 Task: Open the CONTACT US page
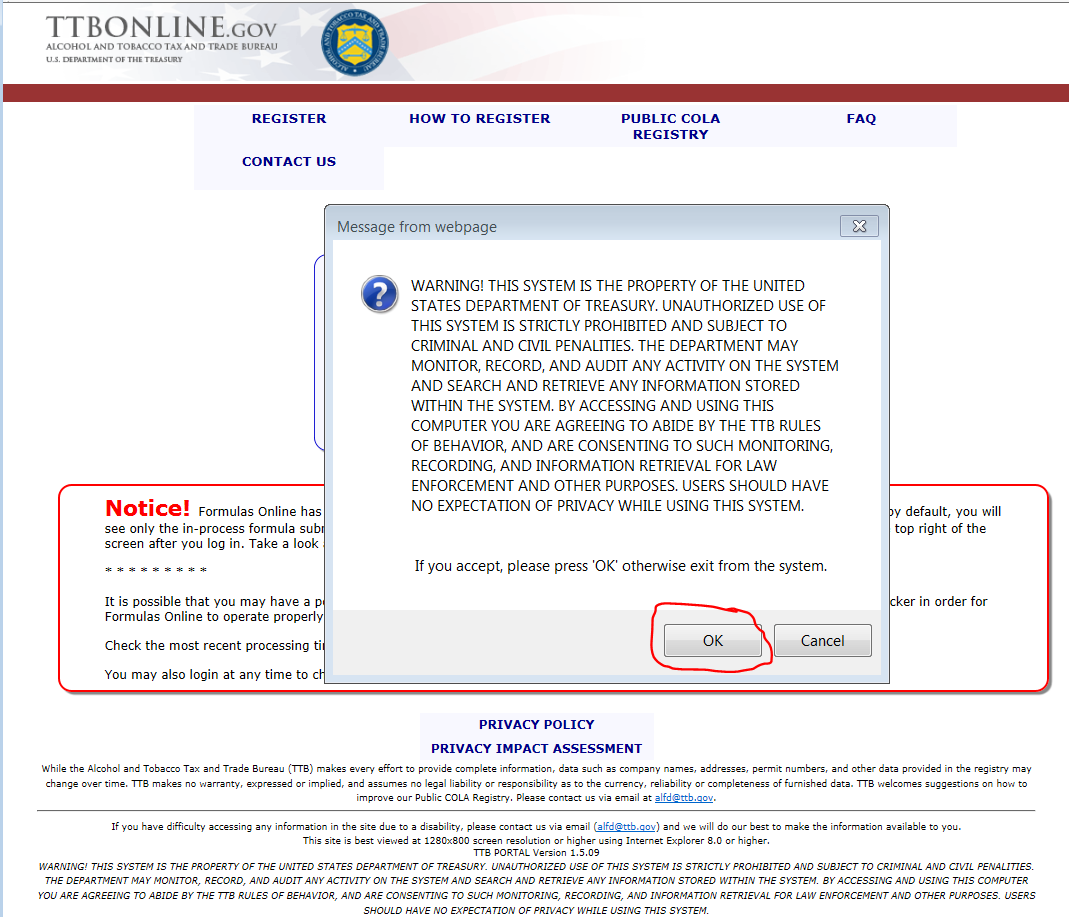[x=289, y=162]
